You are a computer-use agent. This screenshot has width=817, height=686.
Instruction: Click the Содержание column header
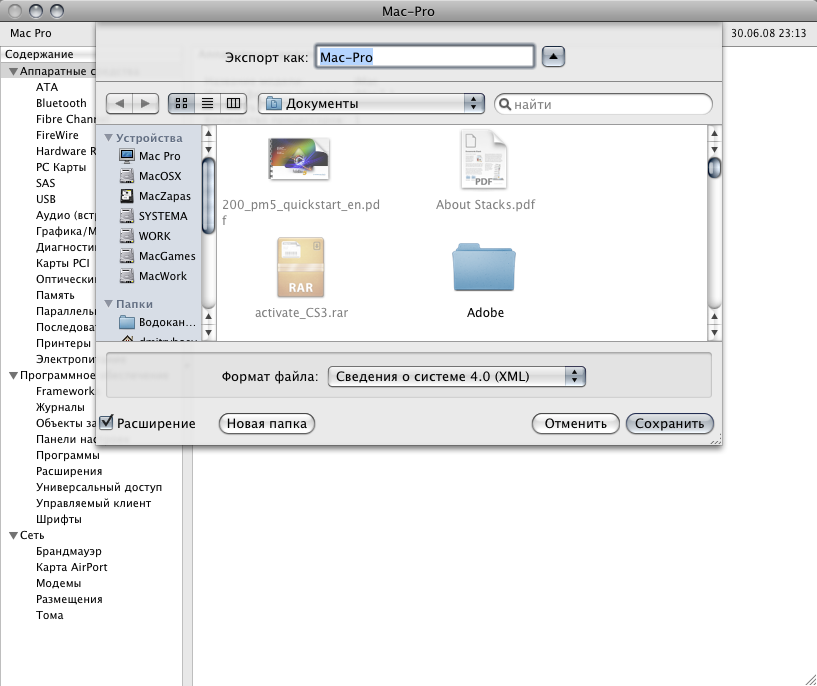pyautogui.click(x=49, y=54)
